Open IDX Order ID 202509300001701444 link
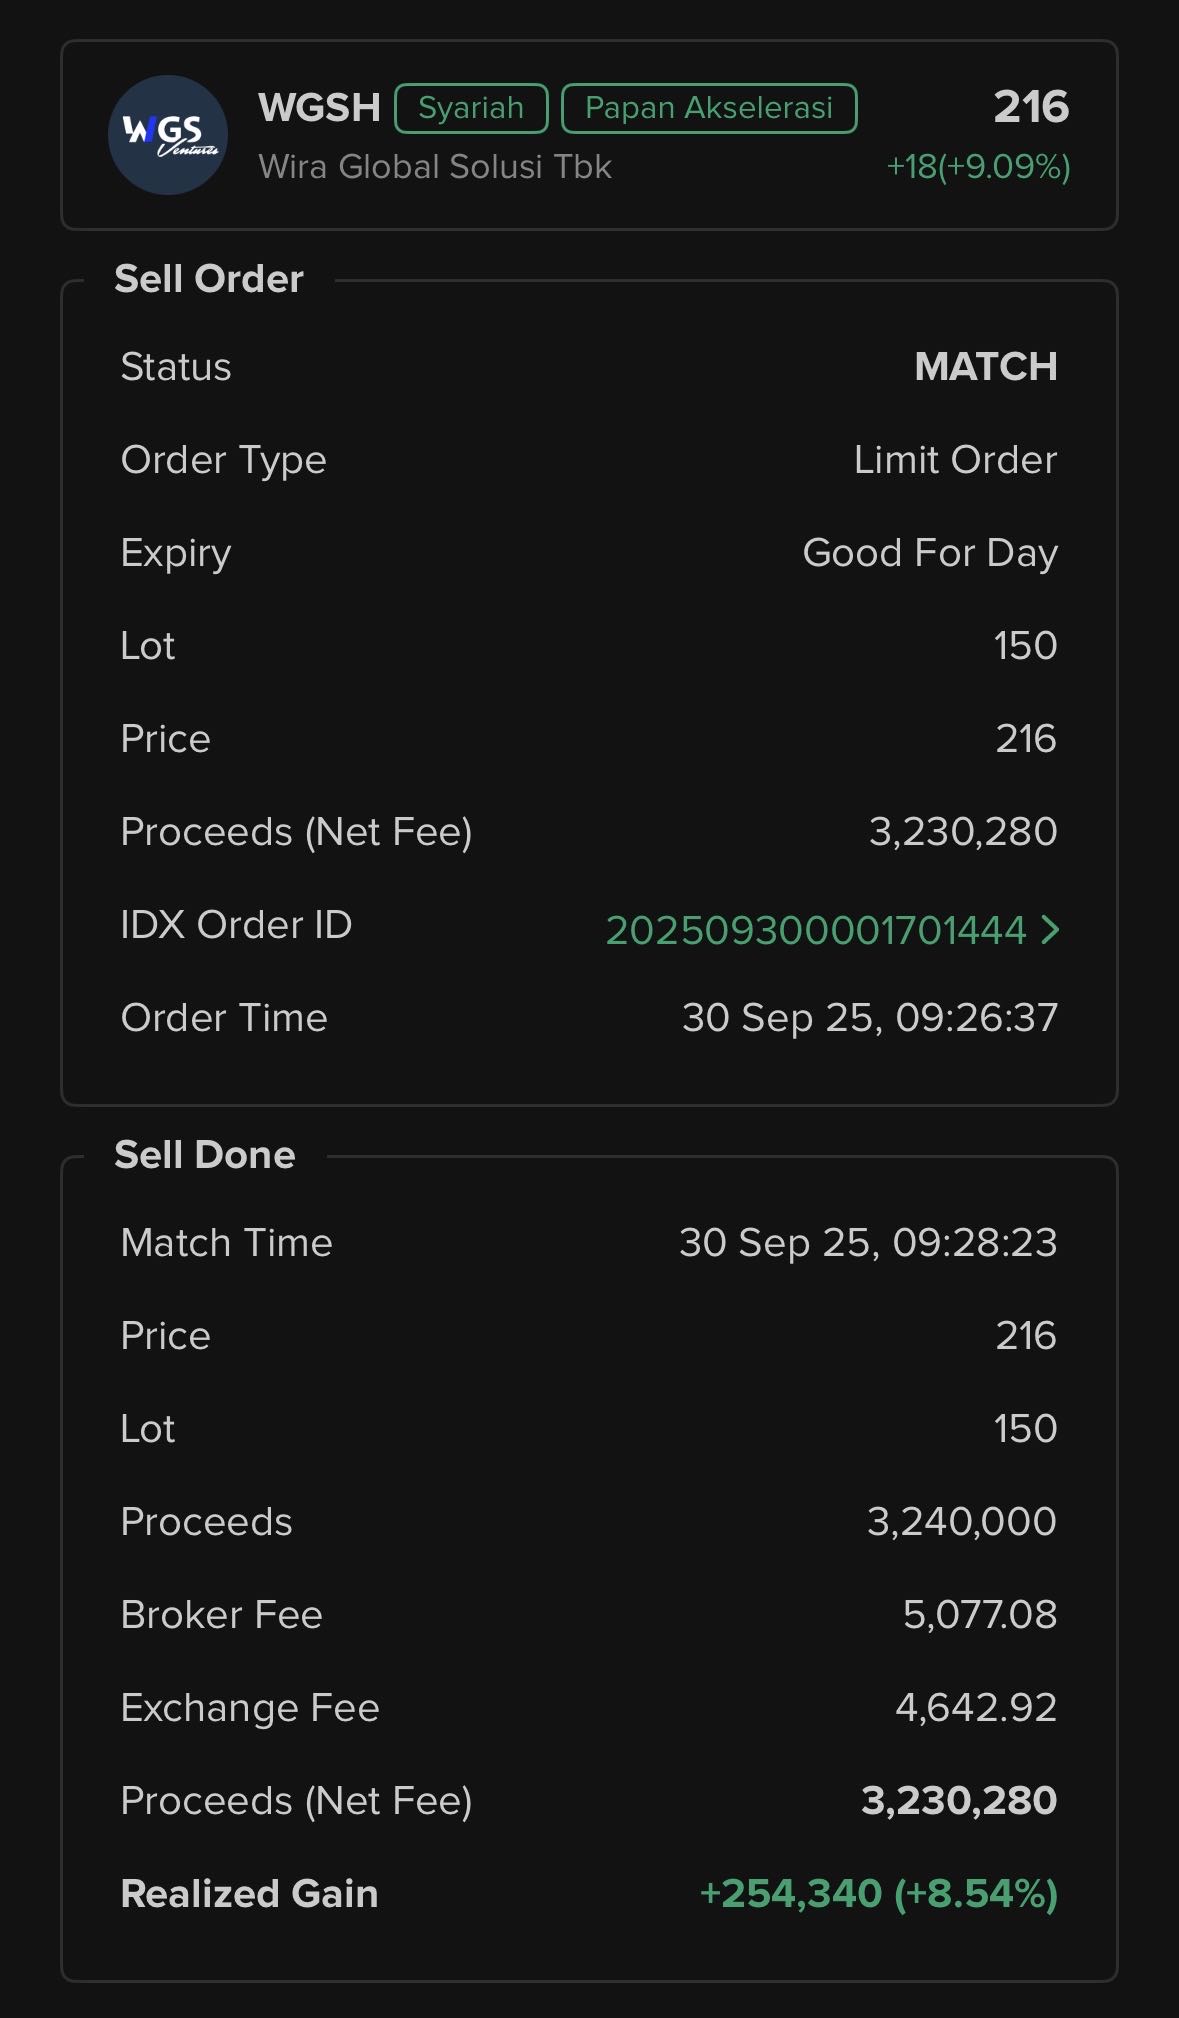Image resolution: width=1179 pixels, height=2018 pixels. click(x=816, y=930)
